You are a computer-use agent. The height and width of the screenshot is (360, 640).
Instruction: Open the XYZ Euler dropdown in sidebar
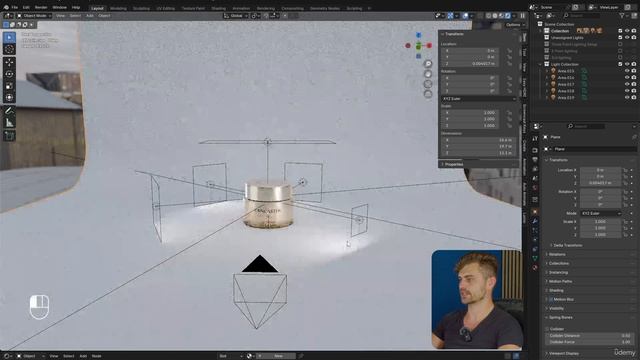pyautogui.click(x=479, y=99)
